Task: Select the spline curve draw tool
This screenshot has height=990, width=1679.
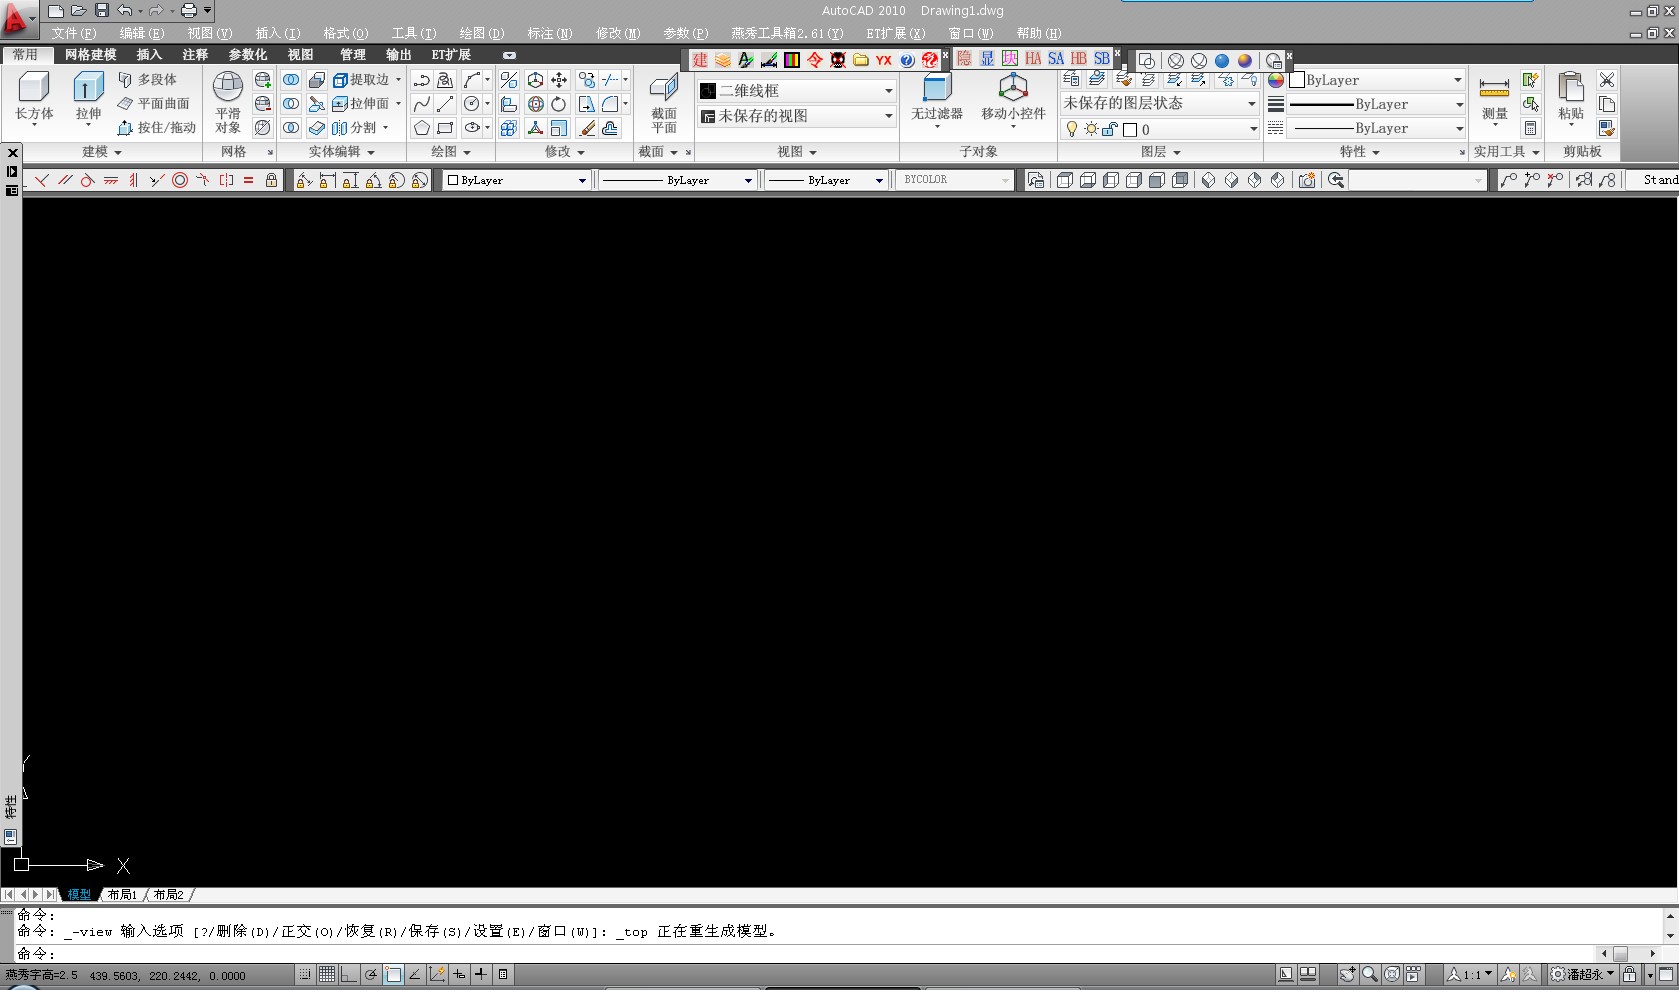Action: (x=421, y=104)
